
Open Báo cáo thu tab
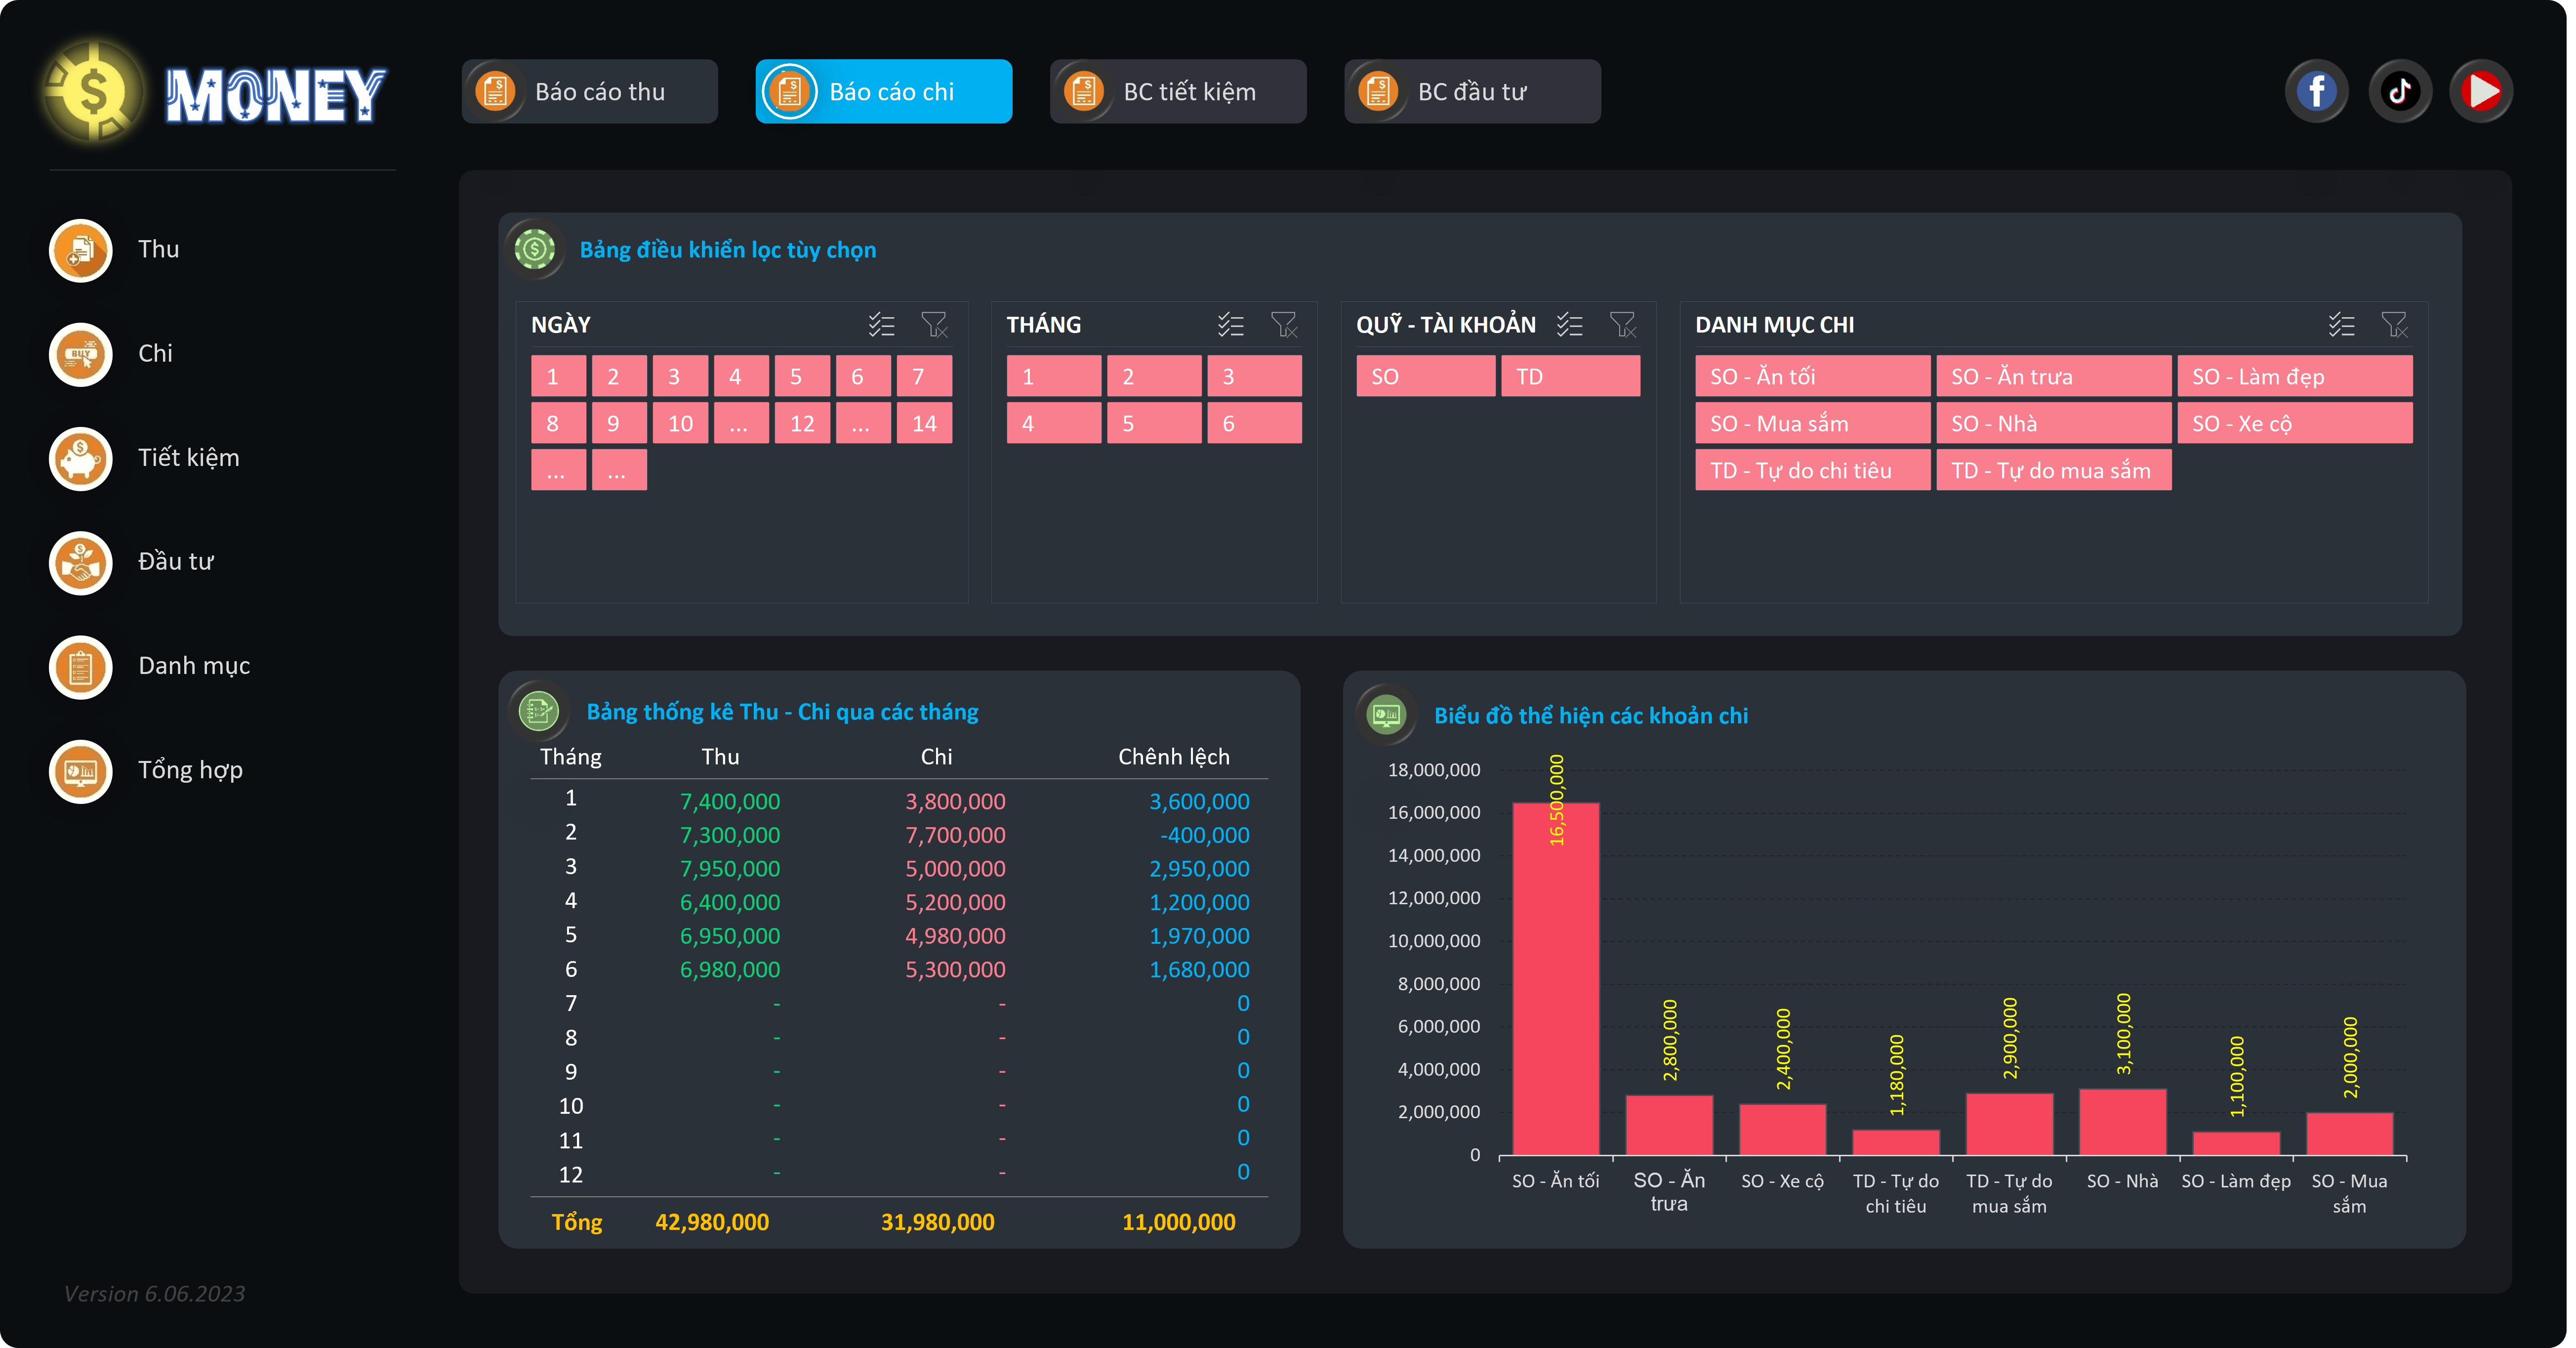tap(590, 91)
